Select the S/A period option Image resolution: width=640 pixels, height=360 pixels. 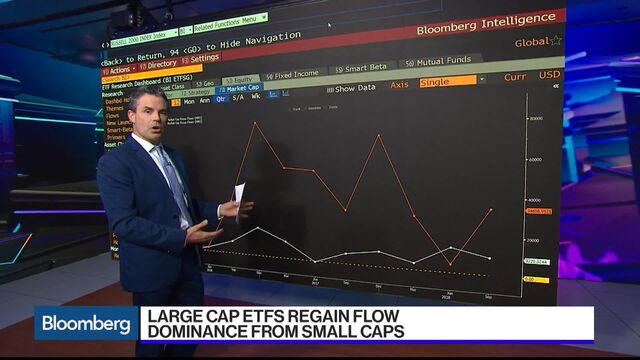click(238, 98)
